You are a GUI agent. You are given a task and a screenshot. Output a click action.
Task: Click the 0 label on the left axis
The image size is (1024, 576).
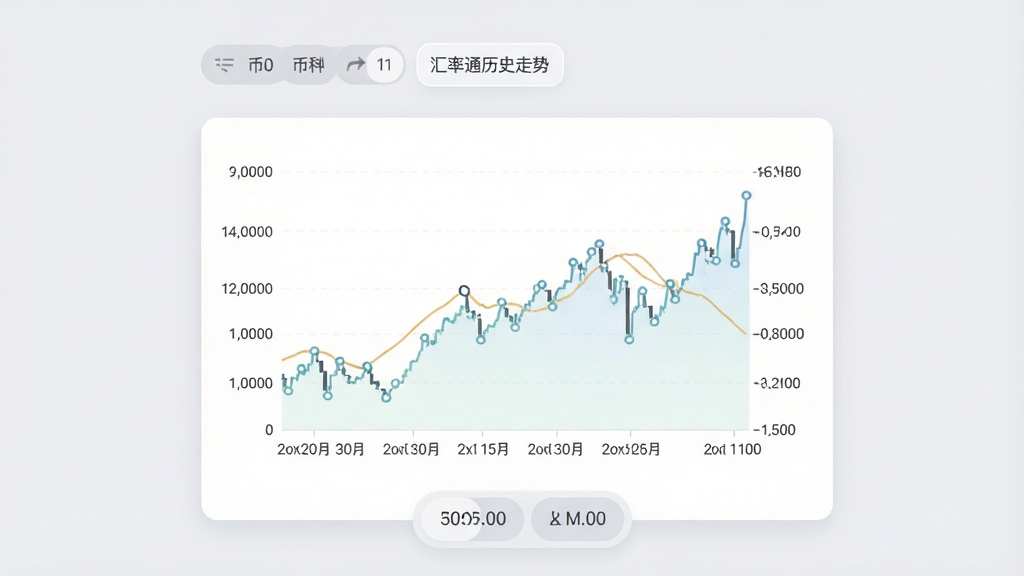click(x=269, y=430)
